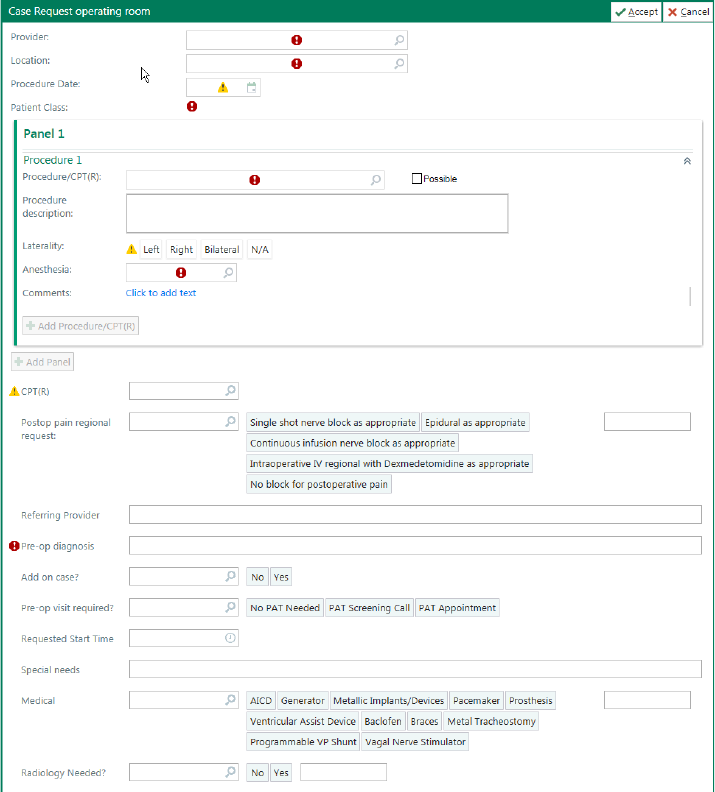Viewport: 715px width, 792px height.
Task: Choose No PAT Needed
Action: click(285, 608)
